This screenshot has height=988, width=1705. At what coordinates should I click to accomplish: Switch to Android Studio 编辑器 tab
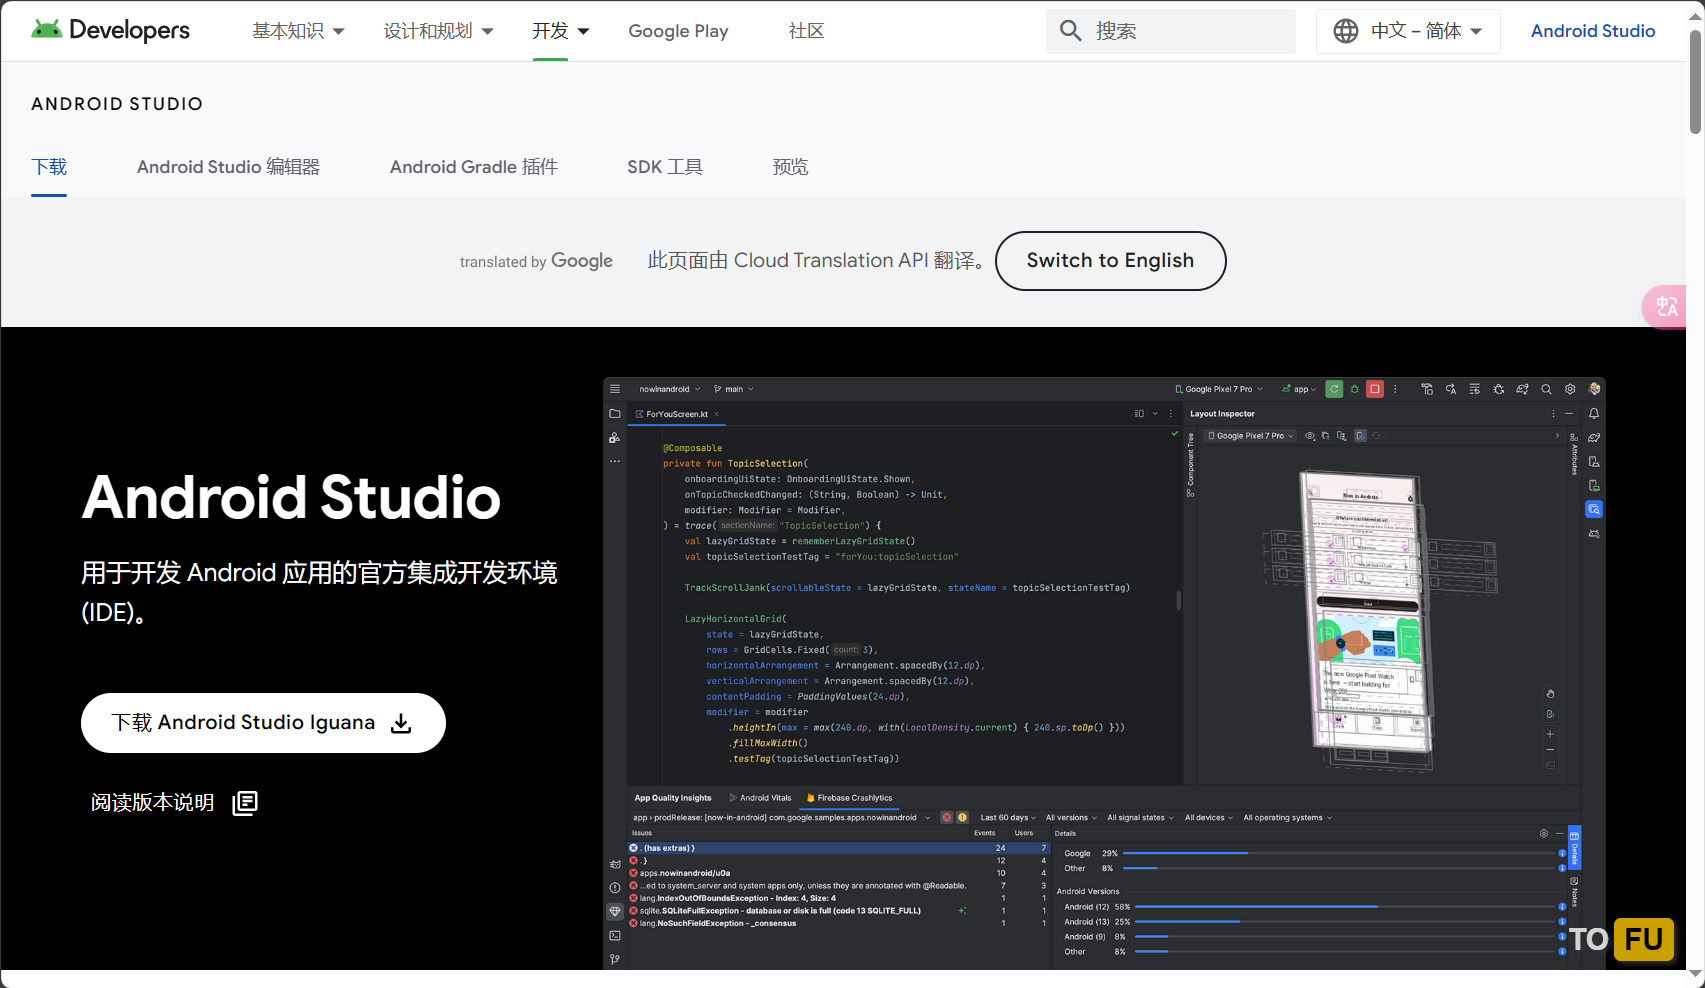point(228,167)
